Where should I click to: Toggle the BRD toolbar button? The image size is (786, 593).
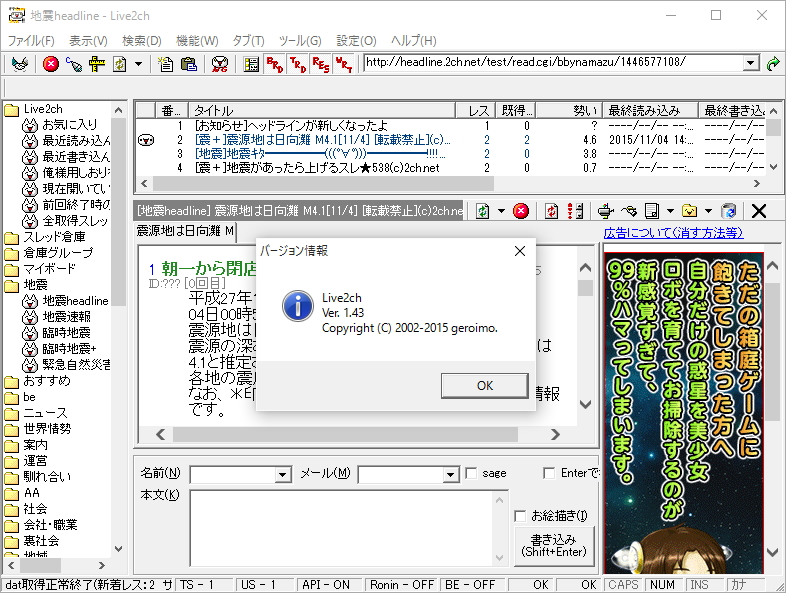tap(275, 64)
